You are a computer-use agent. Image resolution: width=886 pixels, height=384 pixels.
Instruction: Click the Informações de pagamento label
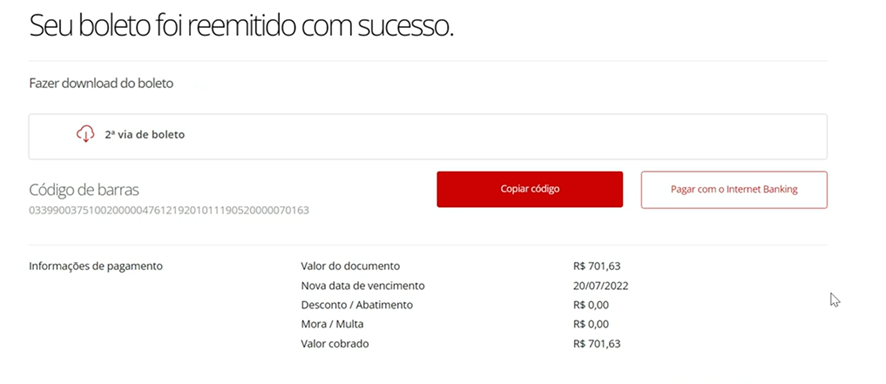95,266
